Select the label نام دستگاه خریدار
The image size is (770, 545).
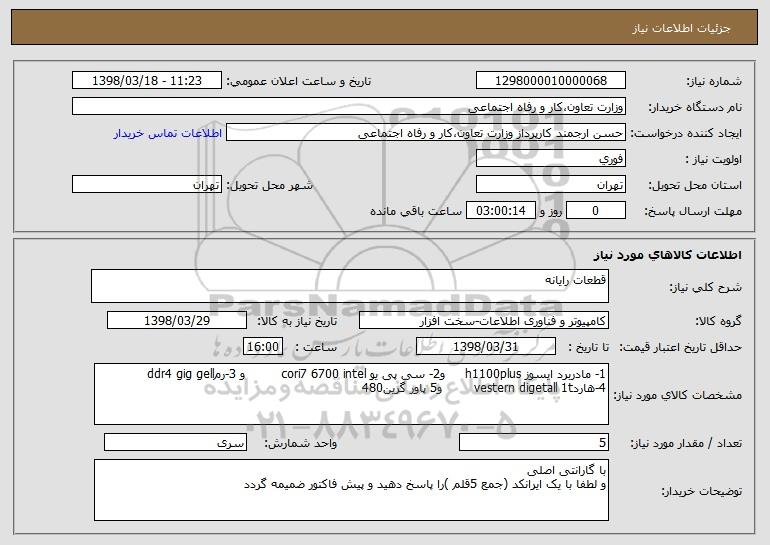[695, 107]
